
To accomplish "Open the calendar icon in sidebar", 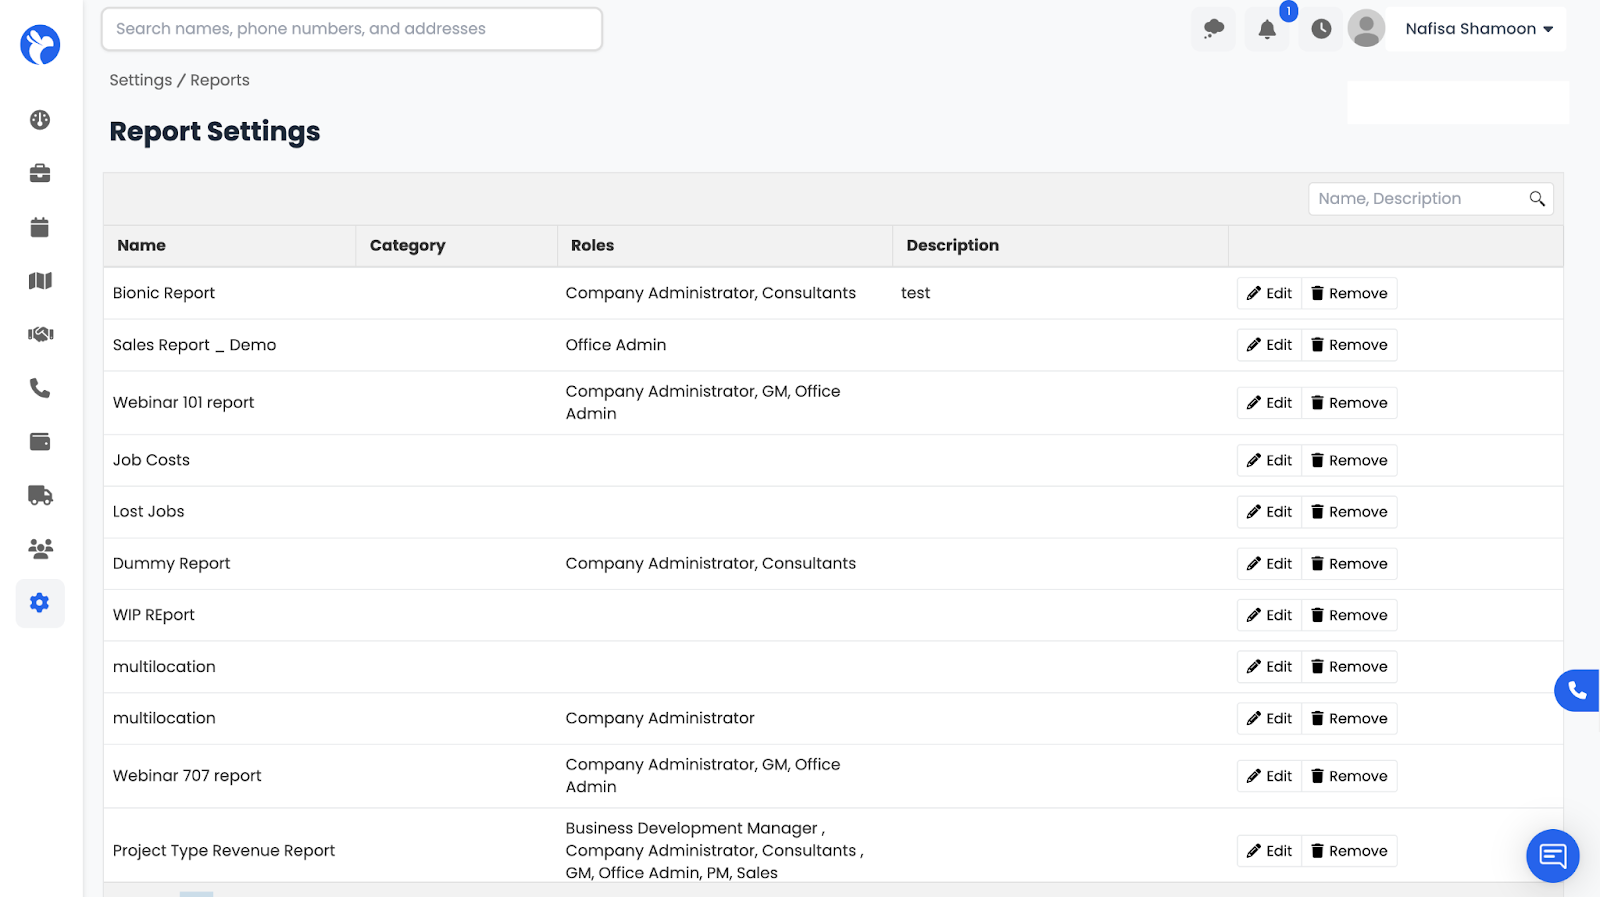I will [x=40, y=227].
